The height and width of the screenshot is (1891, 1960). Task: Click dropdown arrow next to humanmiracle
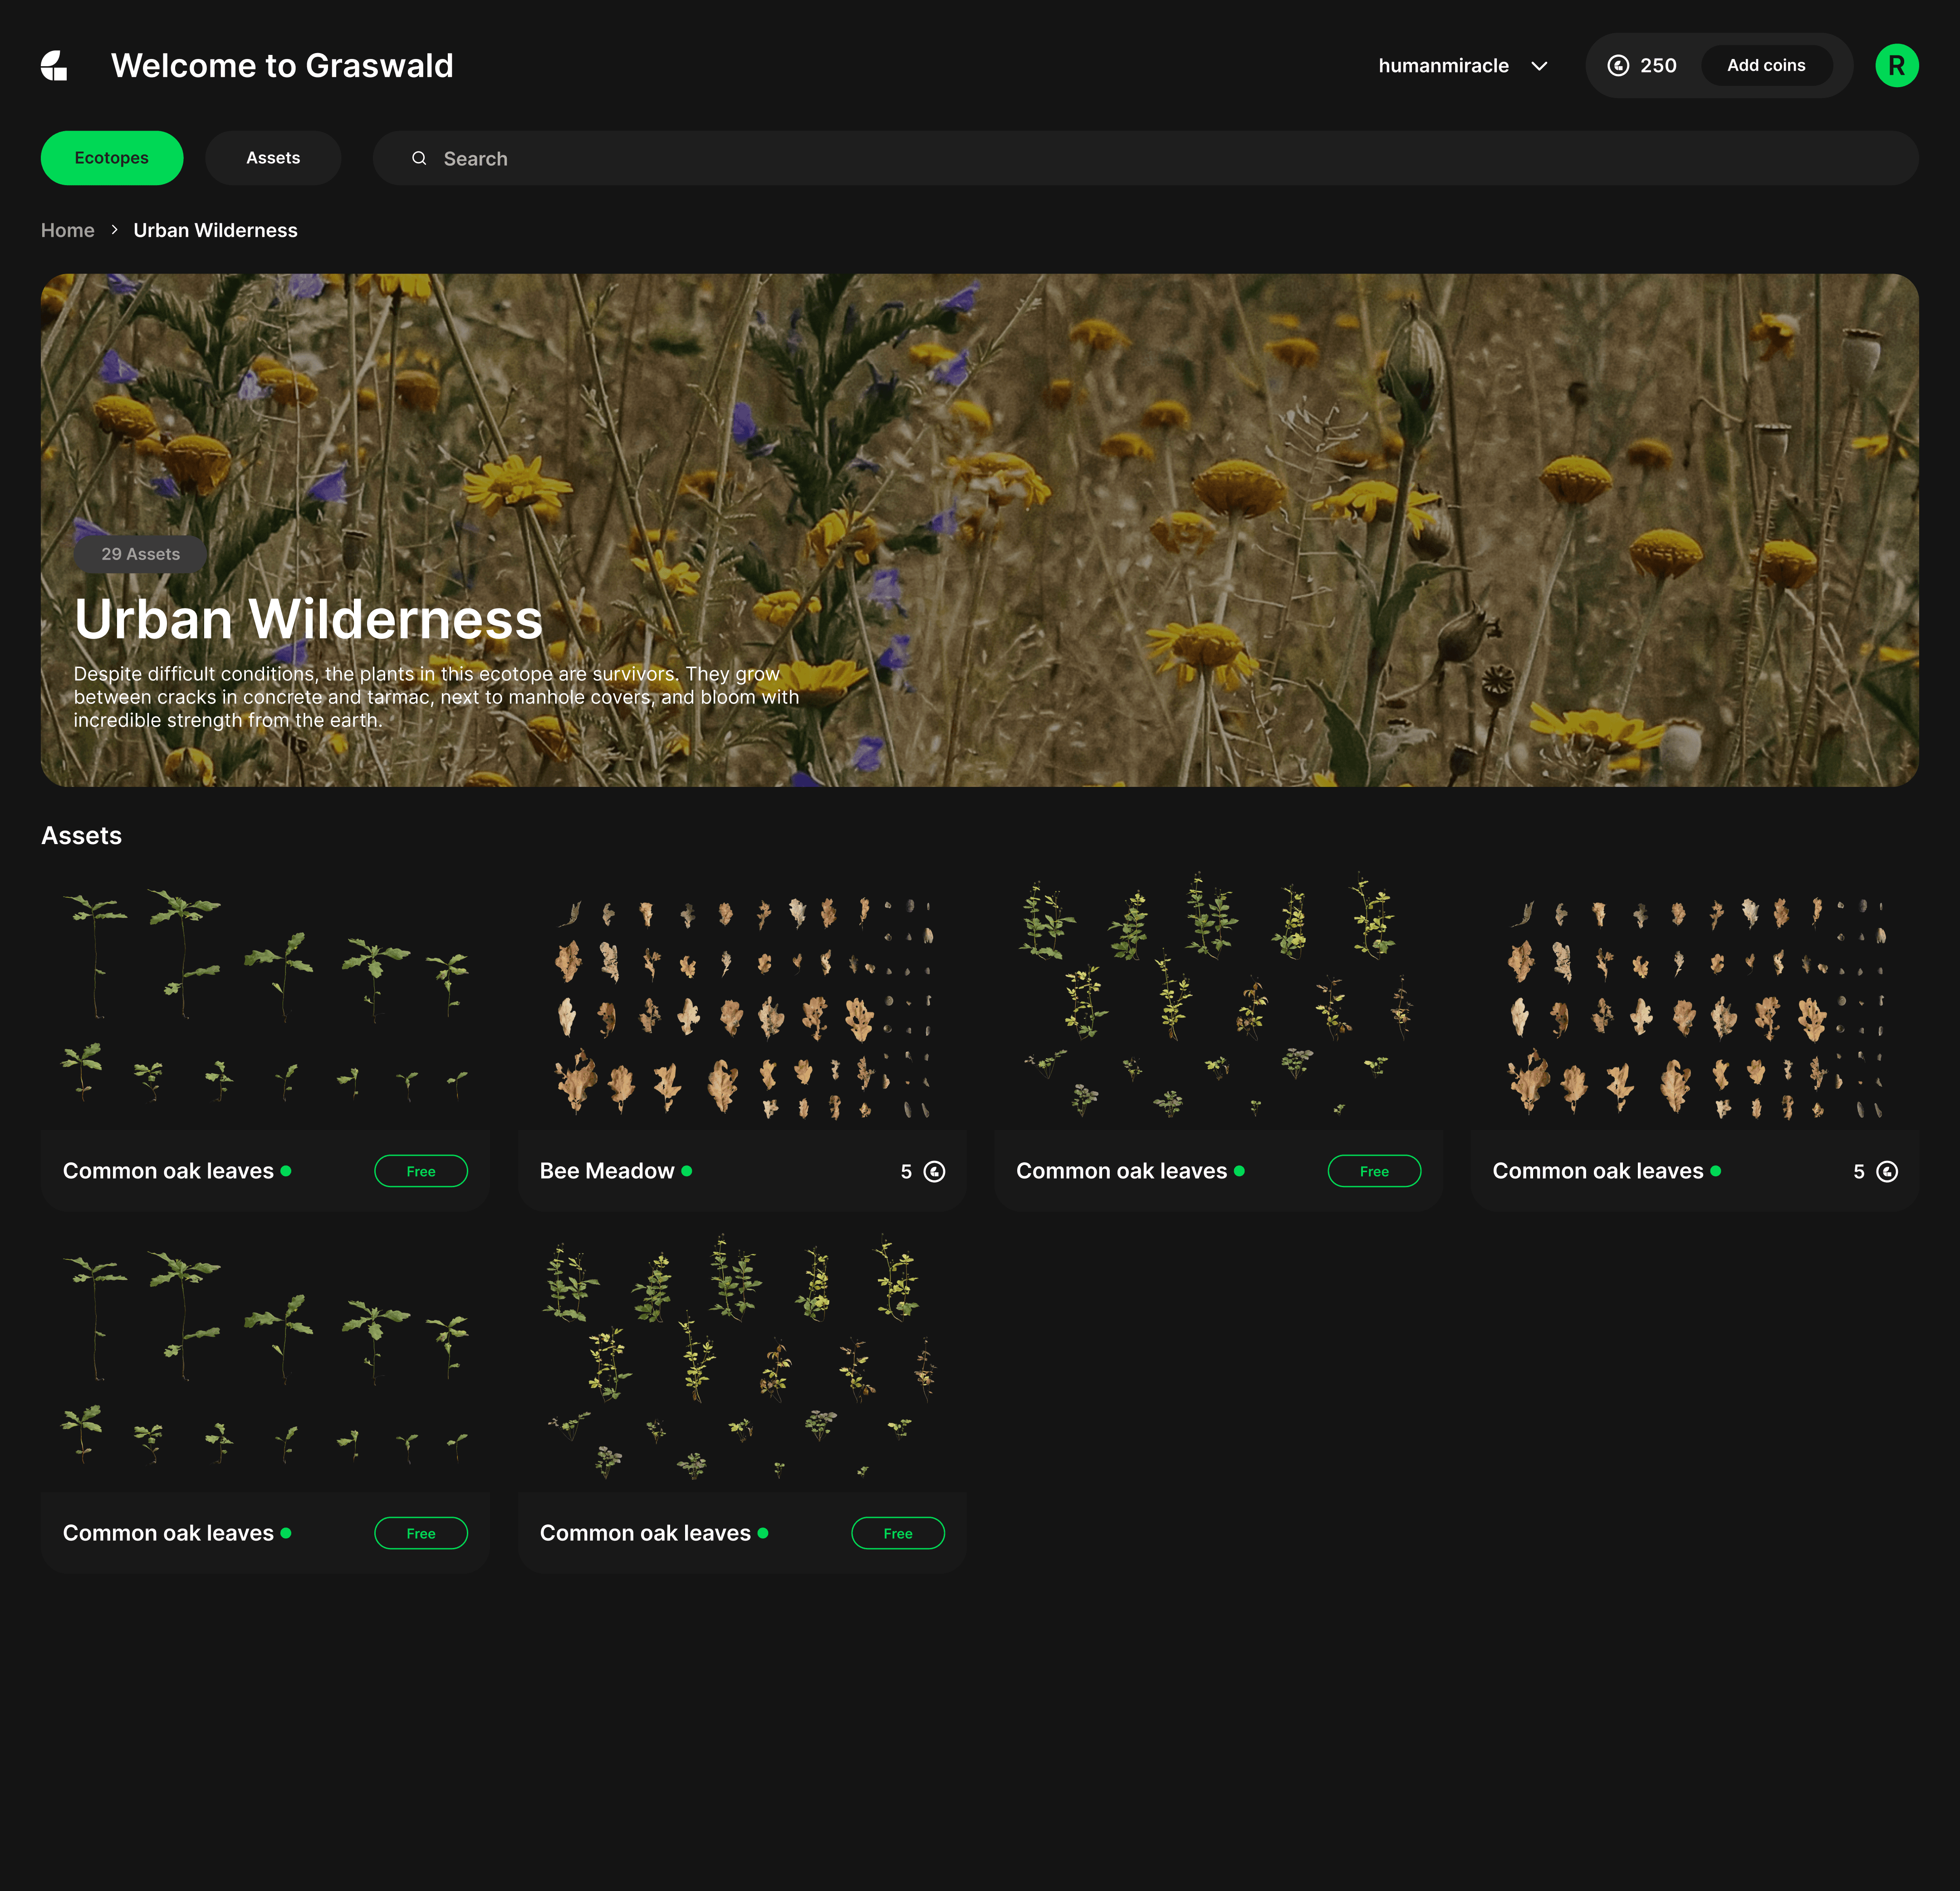tap(1539, 66)
